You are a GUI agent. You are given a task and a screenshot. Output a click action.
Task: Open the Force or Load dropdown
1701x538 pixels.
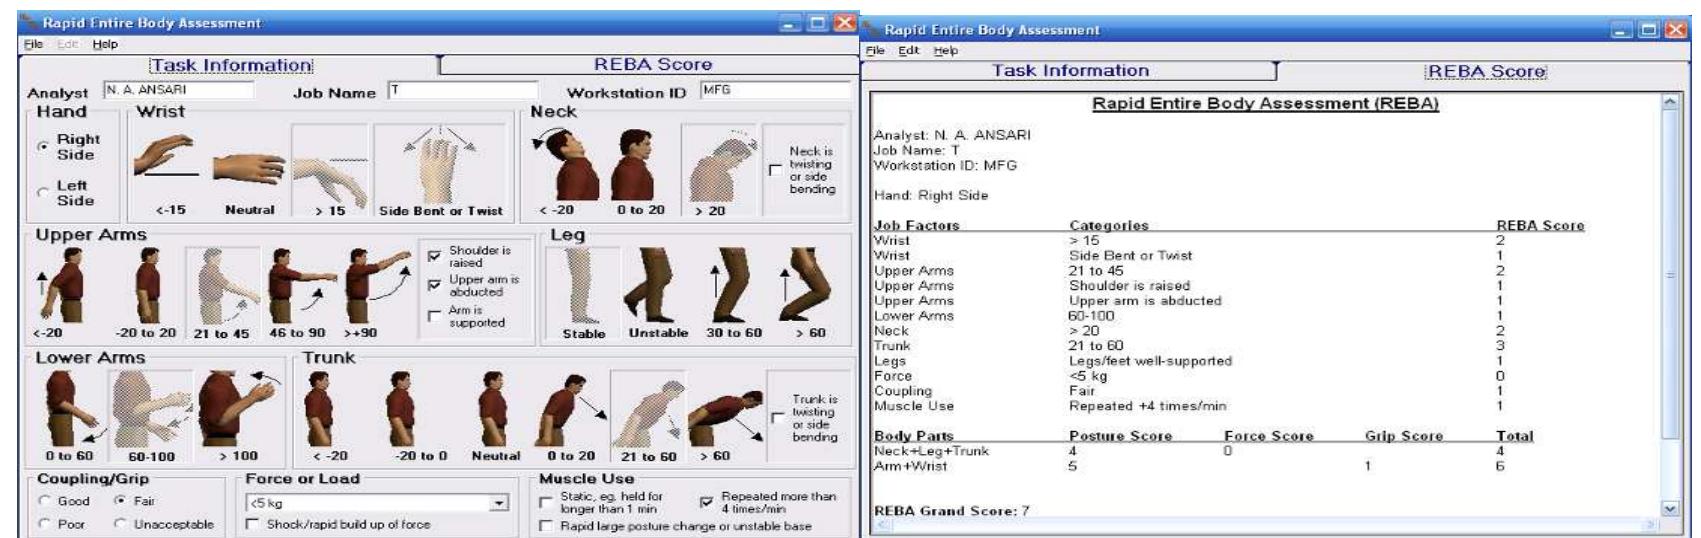pos(501,503)
